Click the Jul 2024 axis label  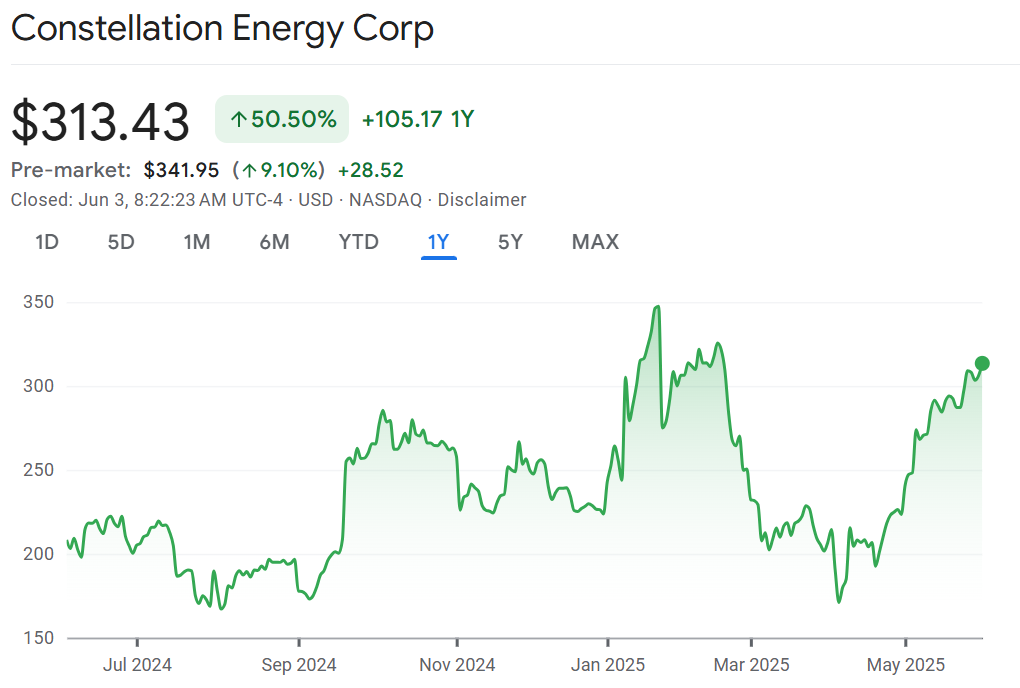coord(137,664)
